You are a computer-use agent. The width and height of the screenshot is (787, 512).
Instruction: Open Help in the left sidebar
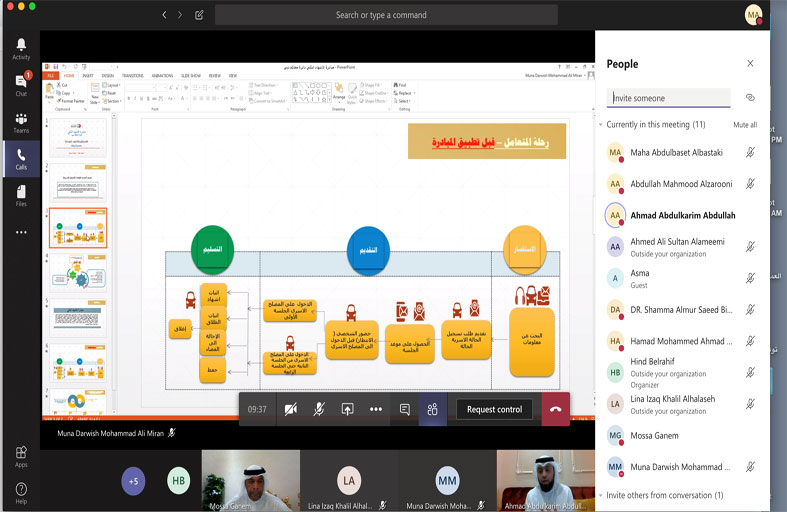click(x=21, y=492)
